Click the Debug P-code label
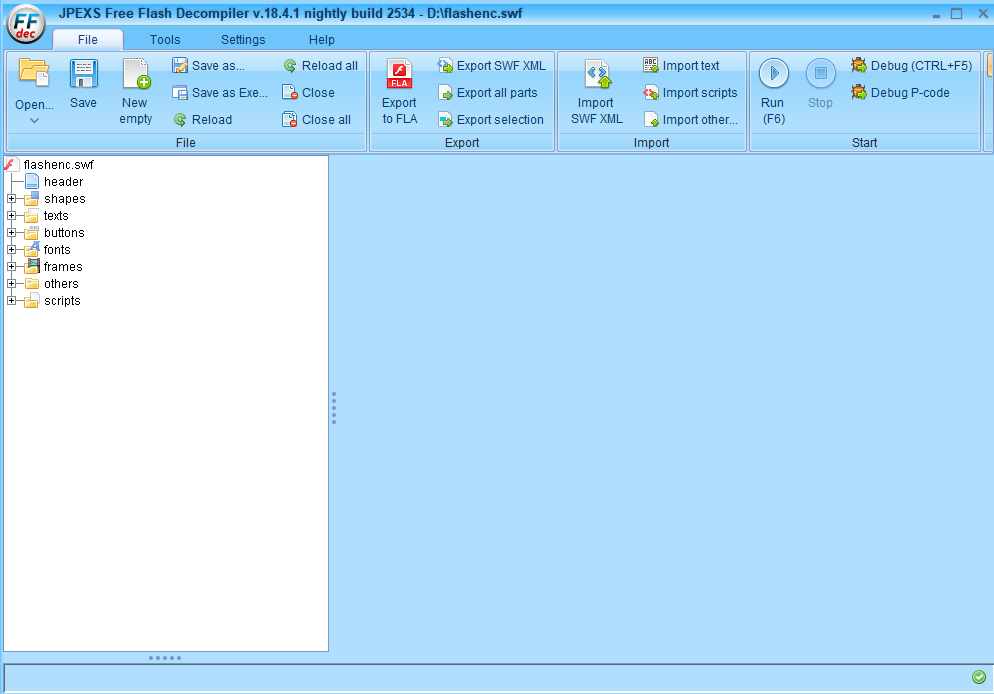The height and width of the screenshot is (694, 994). 910,93
